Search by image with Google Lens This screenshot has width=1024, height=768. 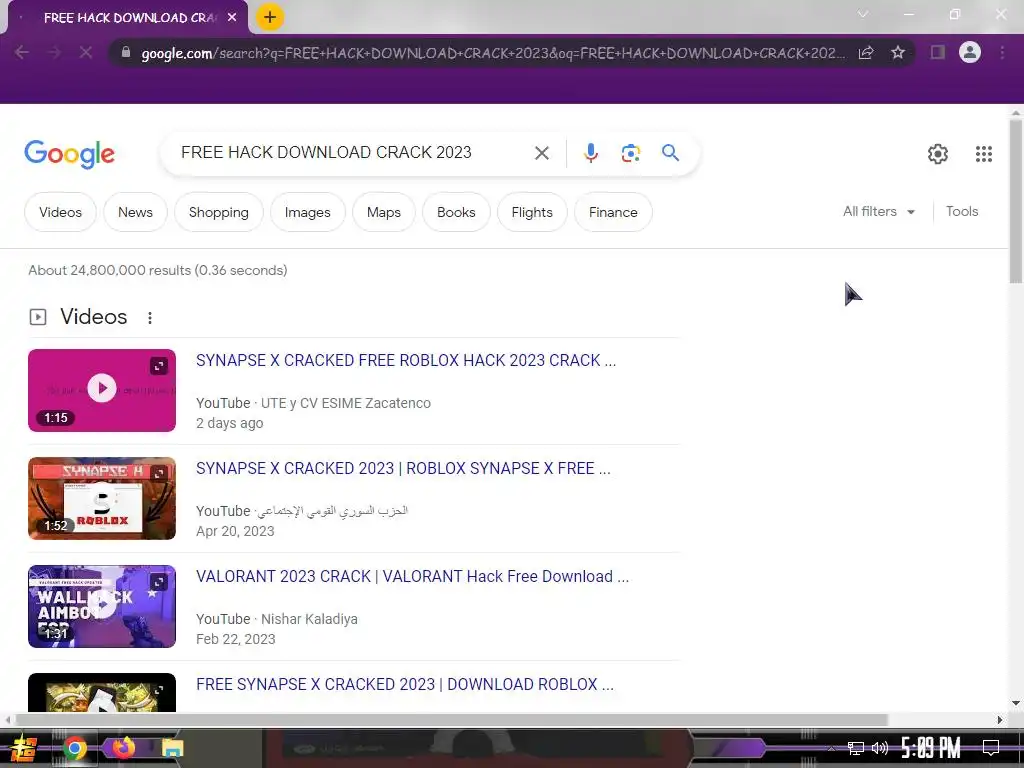point(630,153)
